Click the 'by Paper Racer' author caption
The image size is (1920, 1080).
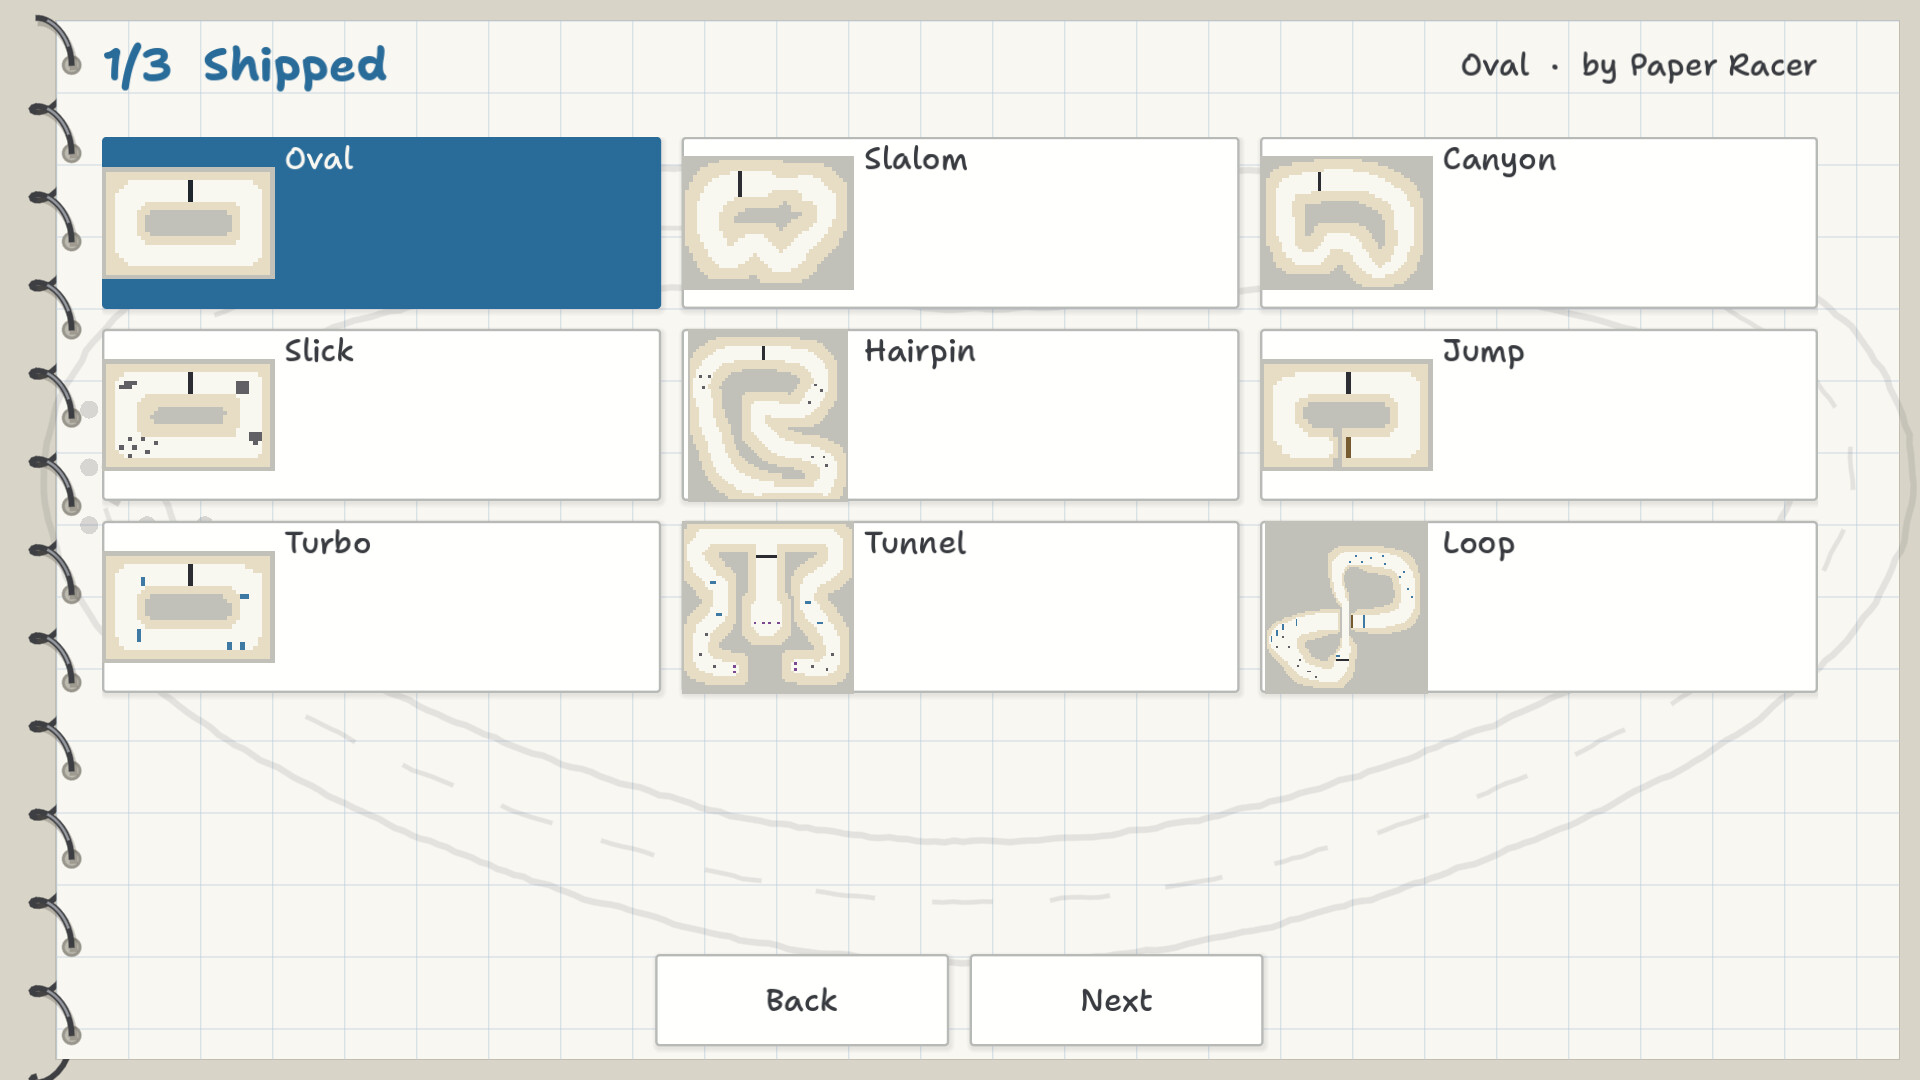coord(1698,66)
